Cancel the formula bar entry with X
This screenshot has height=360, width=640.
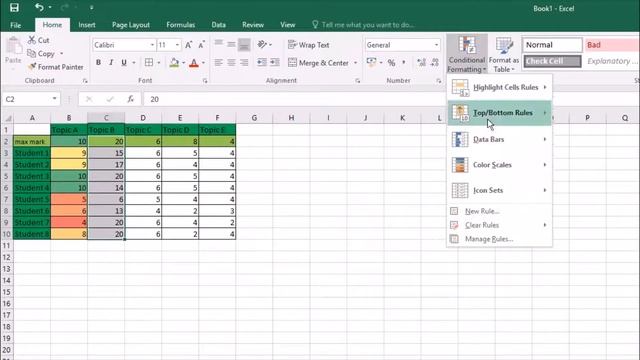[89, 99]
